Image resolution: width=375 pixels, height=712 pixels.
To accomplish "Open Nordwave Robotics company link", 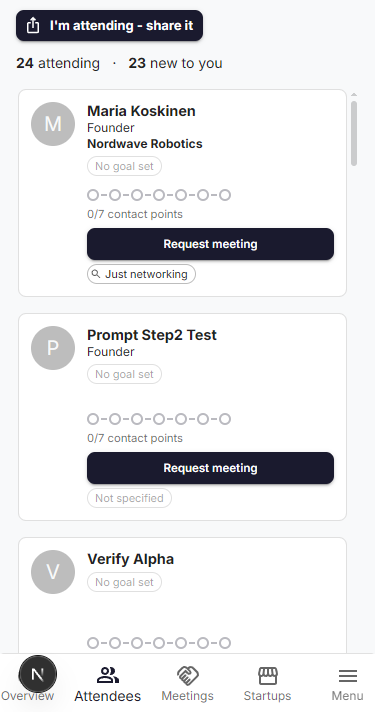I will pos(145,143).
